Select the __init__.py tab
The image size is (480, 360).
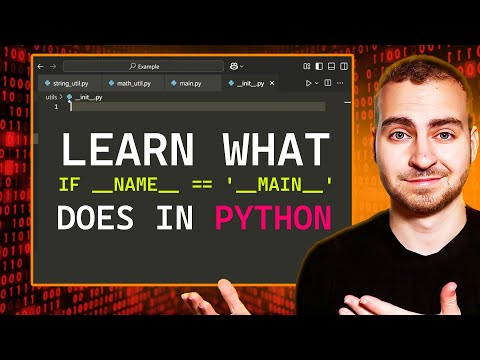(250, 83)
